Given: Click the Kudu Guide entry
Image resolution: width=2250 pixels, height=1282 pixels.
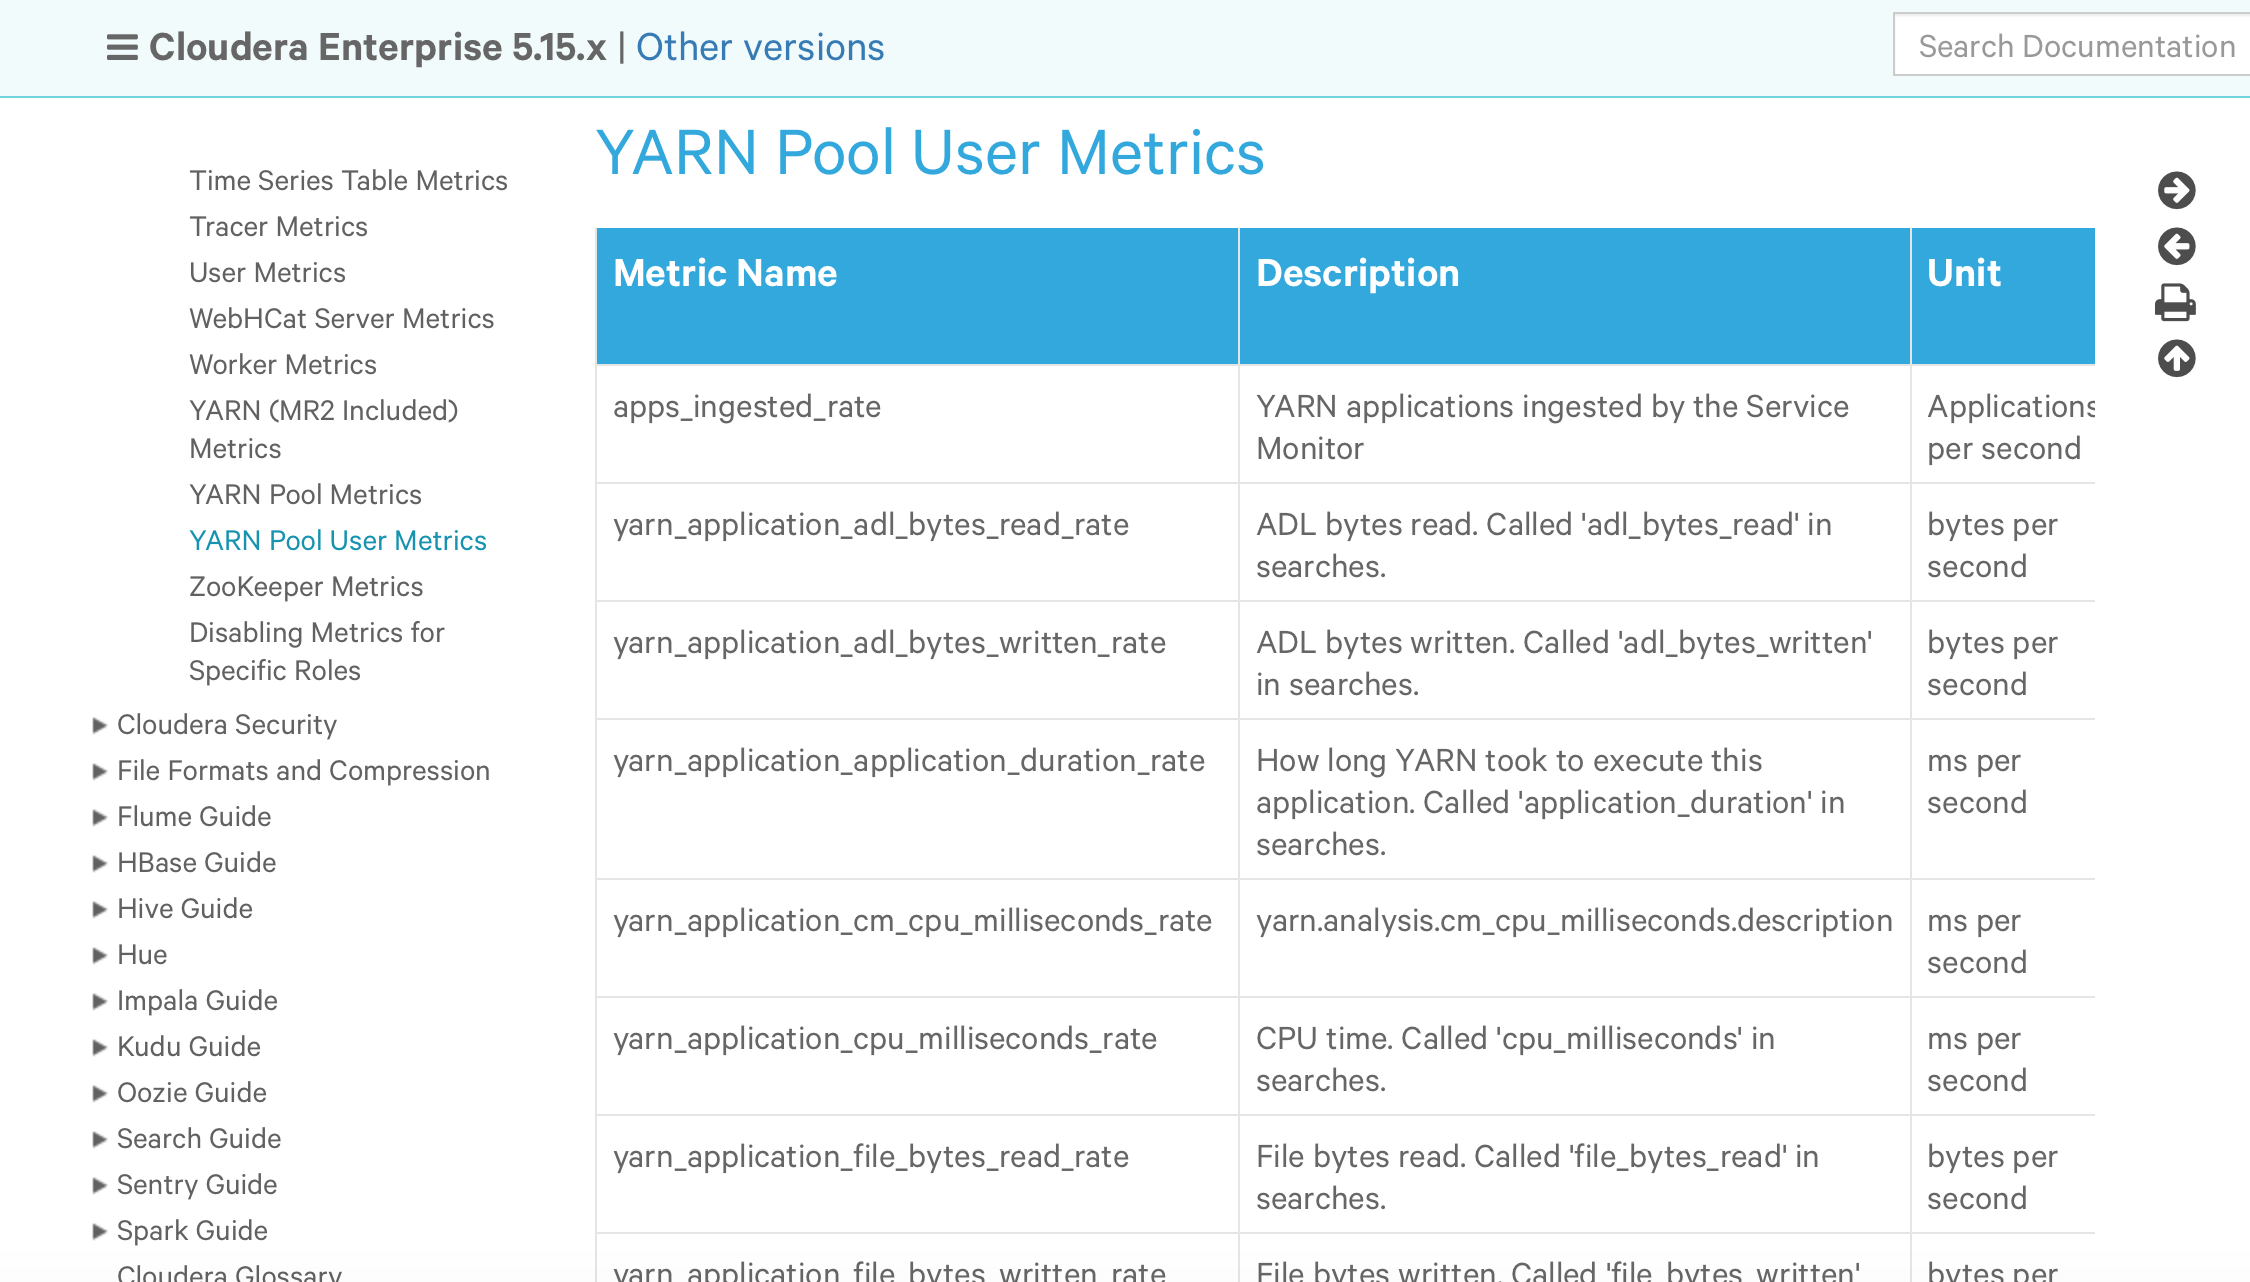Looking at the screenshot, I should point(188,1046).
